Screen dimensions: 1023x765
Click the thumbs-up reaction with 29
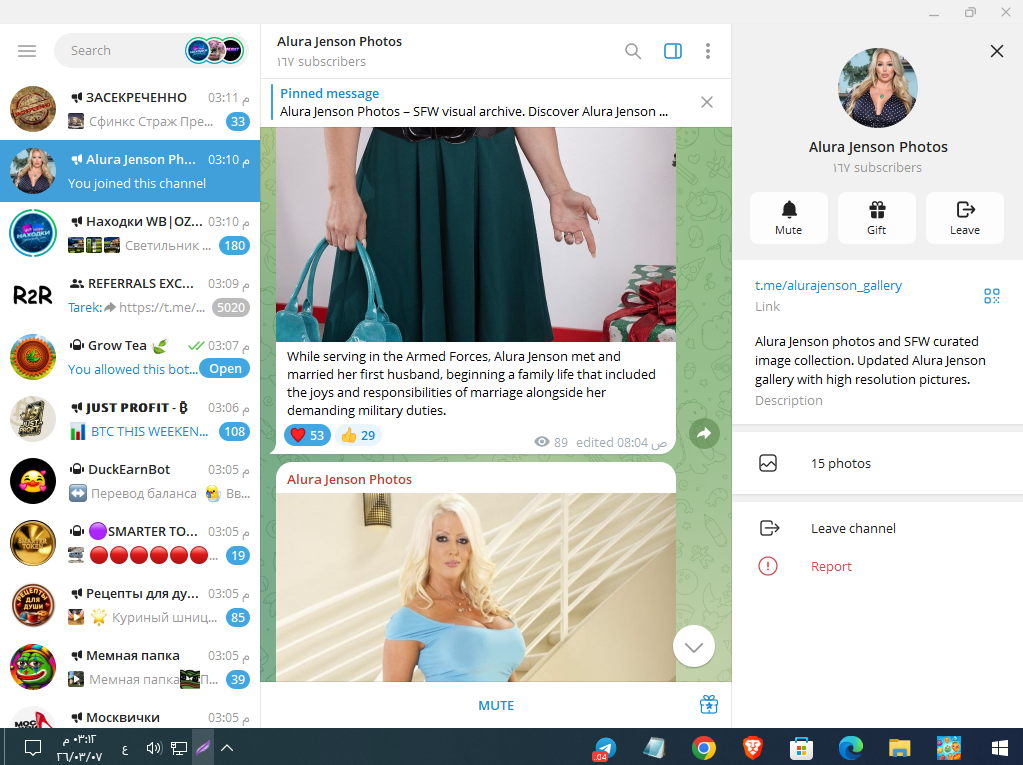[358, 435]
